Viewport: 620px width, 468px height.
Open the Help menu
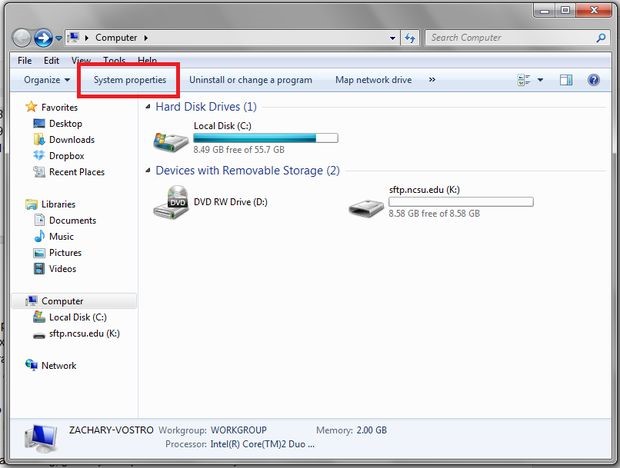tap(147, 60)
